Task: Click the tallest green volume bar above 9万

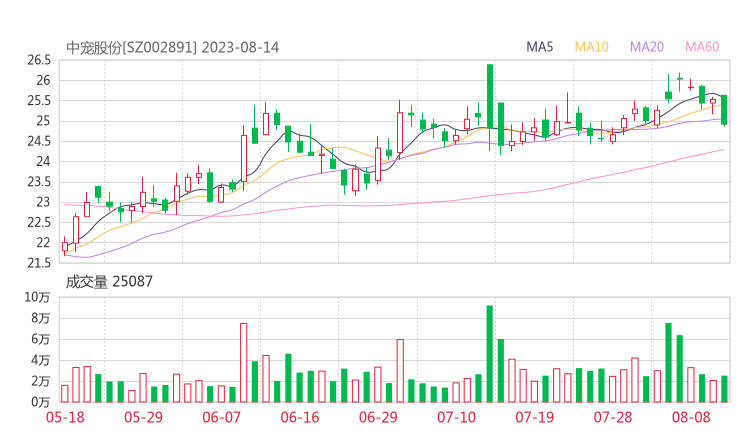Action: (490, 354)
